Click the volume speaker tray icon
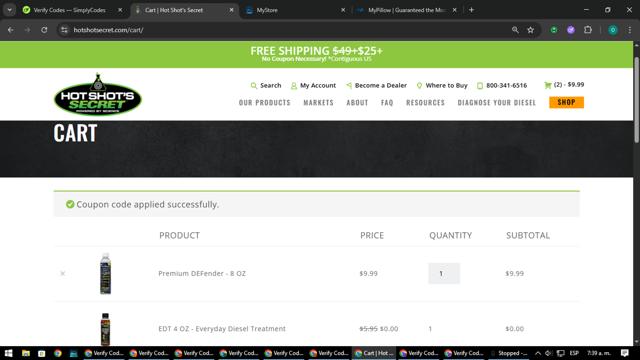Screen dimensions: 640x360 point(549,353)
